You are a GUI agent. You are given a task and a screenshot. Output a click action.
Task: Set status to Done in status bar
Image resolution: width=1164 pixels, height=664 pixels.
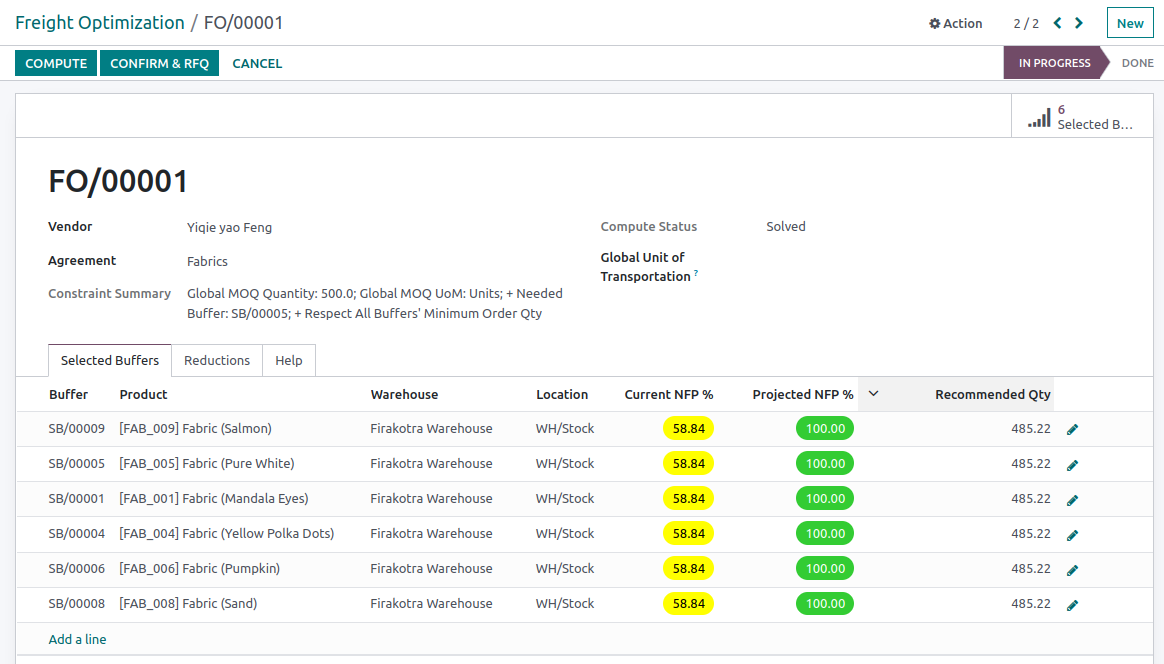coord(1137,63)
